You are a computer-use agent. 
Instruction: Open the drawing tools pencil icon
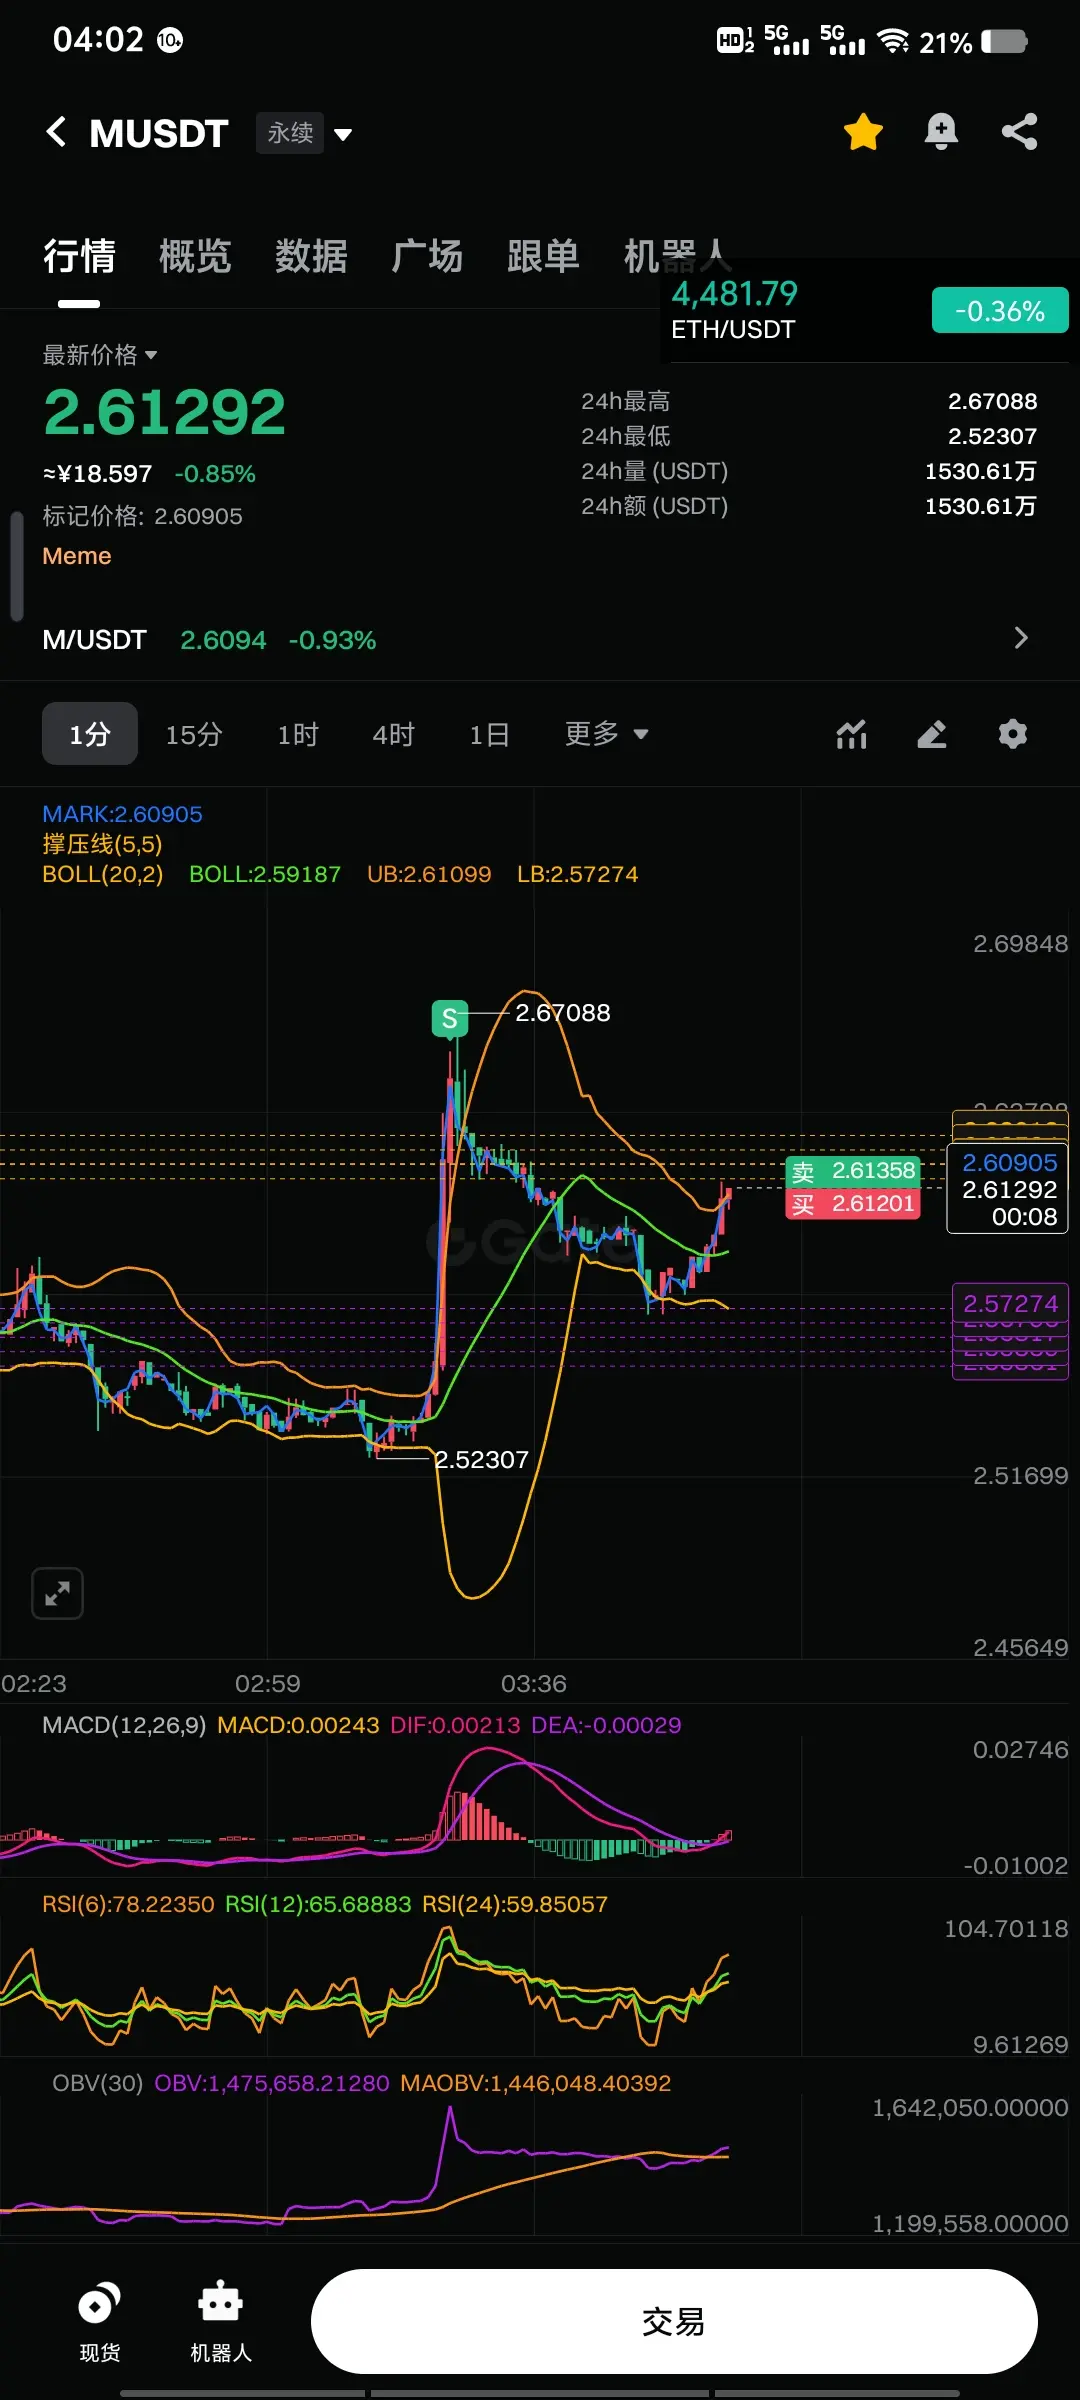click(932, 734)
